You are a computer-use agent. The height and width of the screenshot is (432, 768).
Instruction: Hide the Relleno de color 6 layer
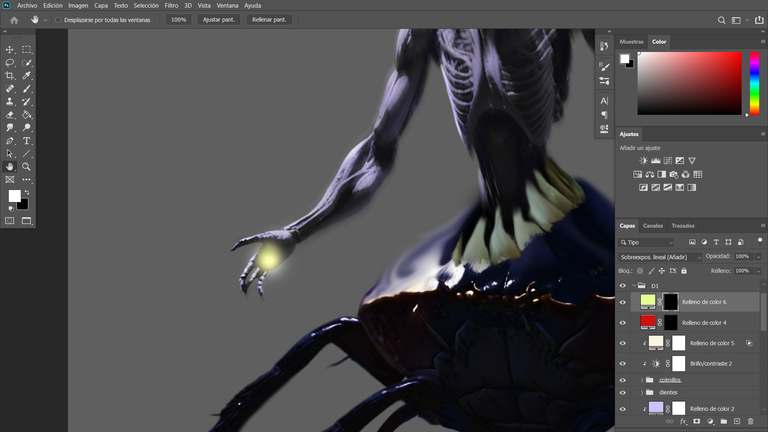[623, 302]
